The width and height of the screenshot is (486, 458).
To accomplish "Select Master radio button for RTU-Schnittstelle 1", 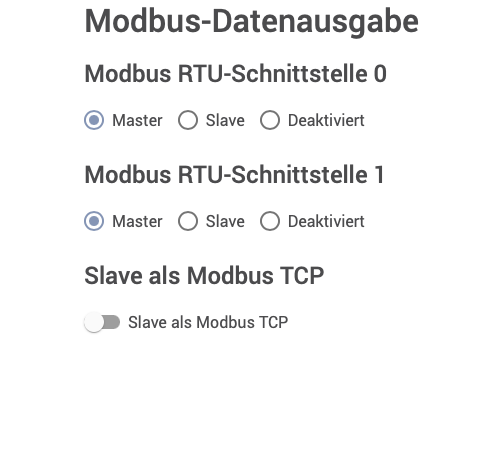I will pyautogui.click(x=94, y=221).
